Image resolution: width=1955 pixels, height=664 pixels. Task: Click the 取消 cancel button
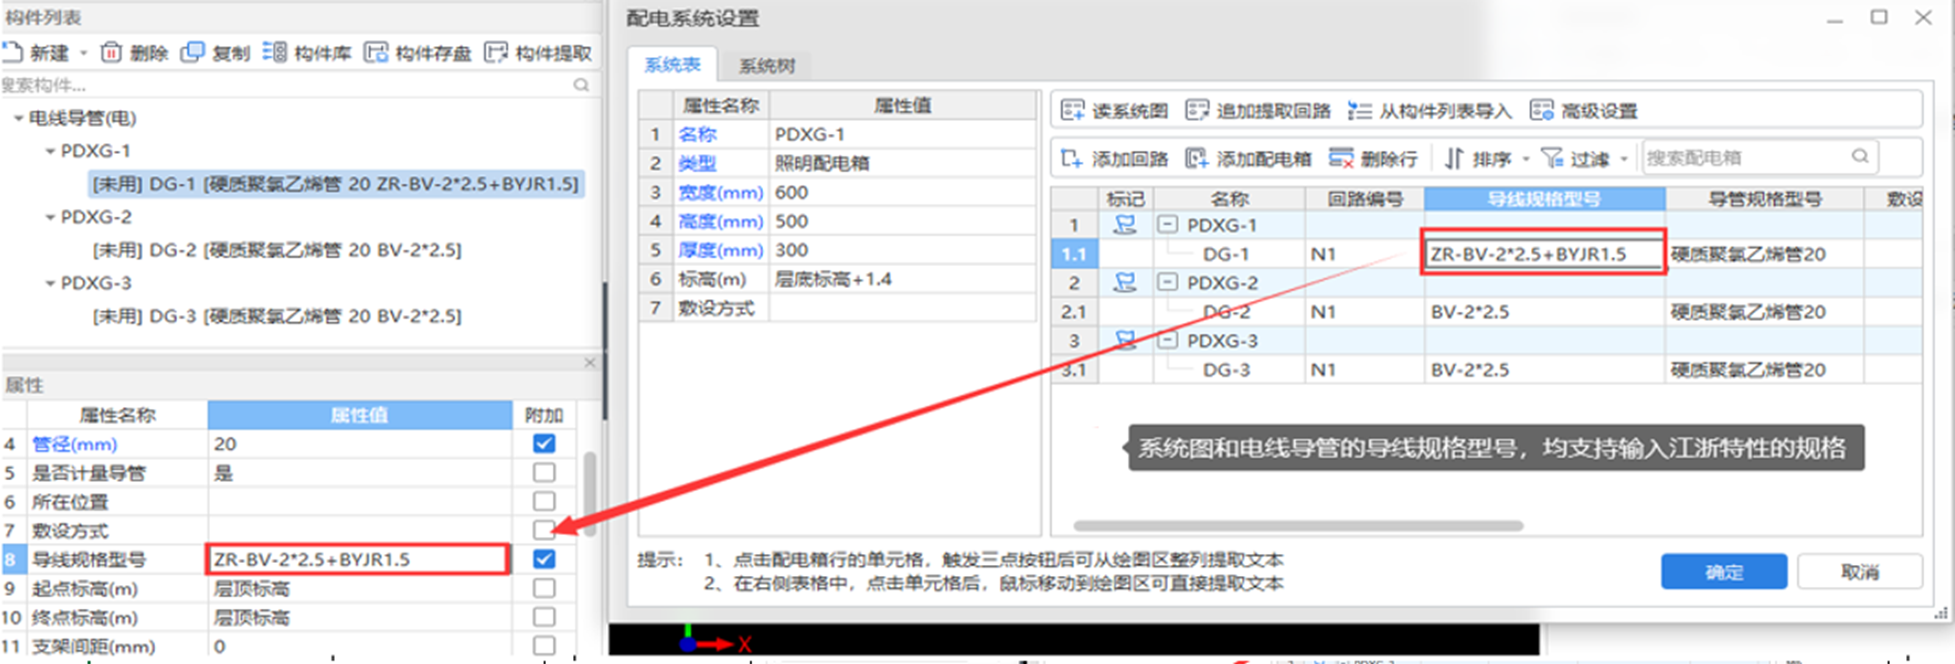coord(1859,572)
